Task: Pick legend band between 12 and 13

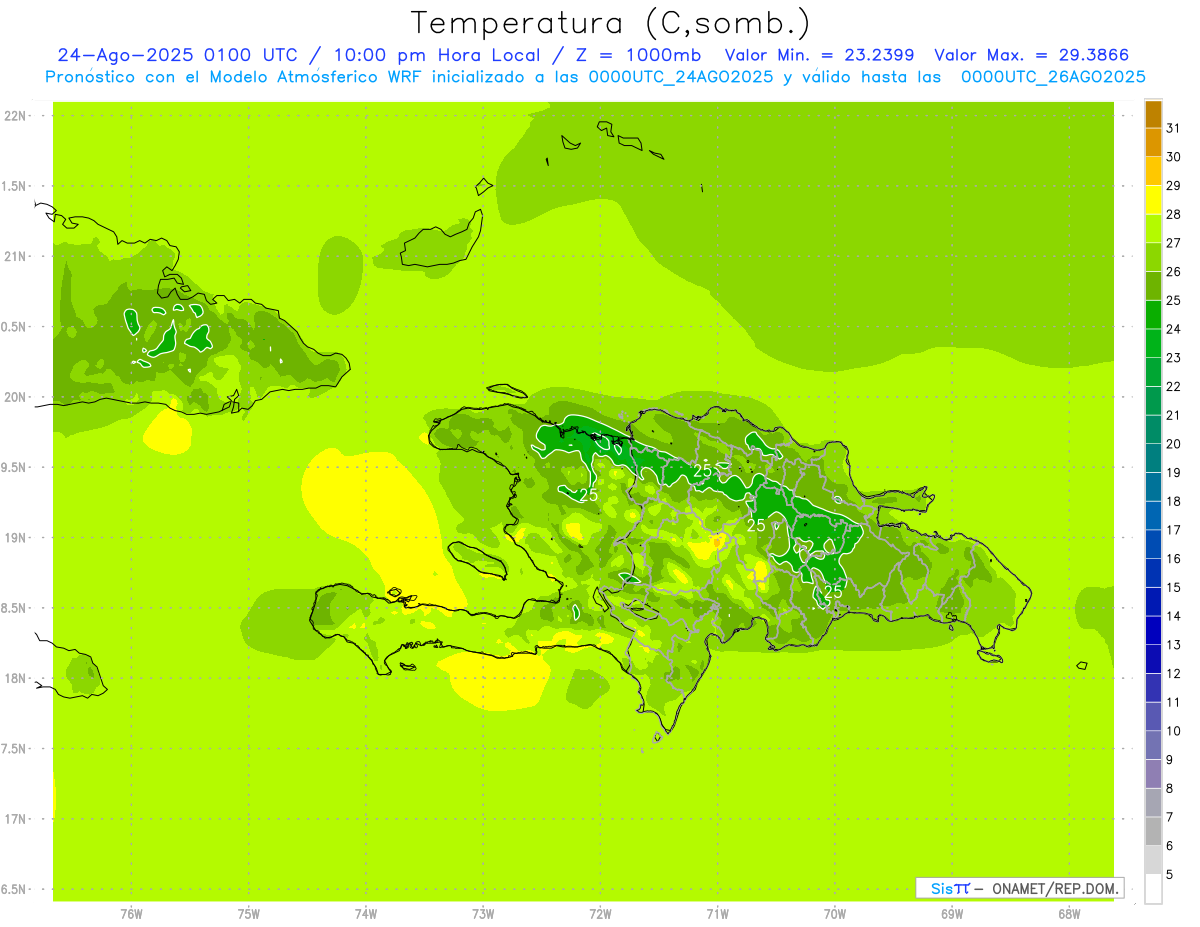Action: (1153, 659)
